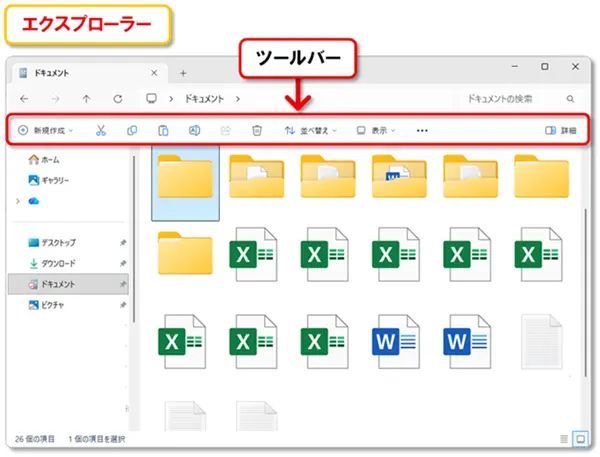
Task: Select the last folder in the first row
Action: pos(541,176)
